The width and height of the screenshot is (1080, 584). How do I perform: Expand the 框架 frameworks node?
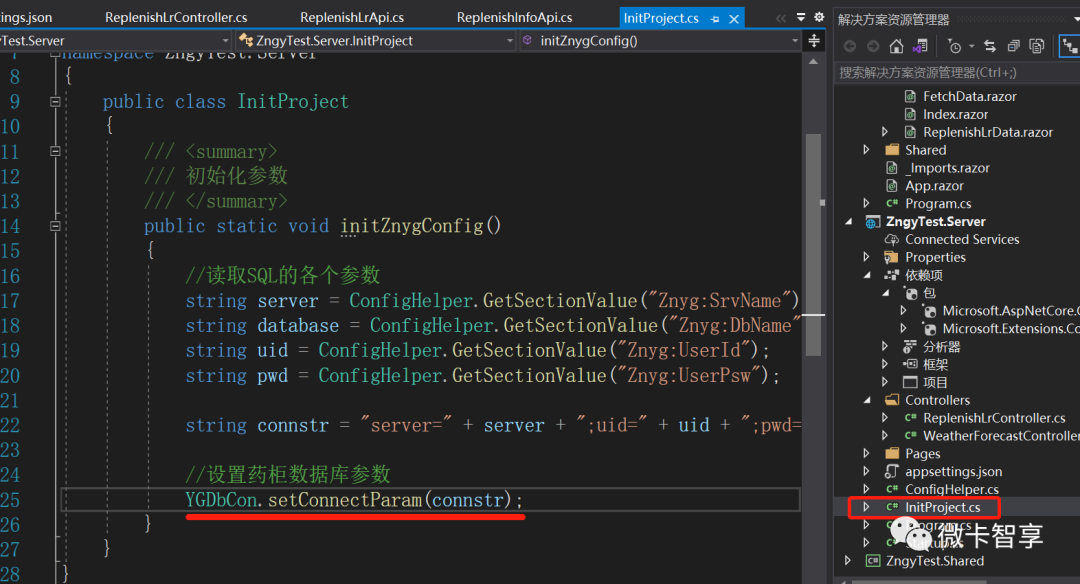(885, 364)
